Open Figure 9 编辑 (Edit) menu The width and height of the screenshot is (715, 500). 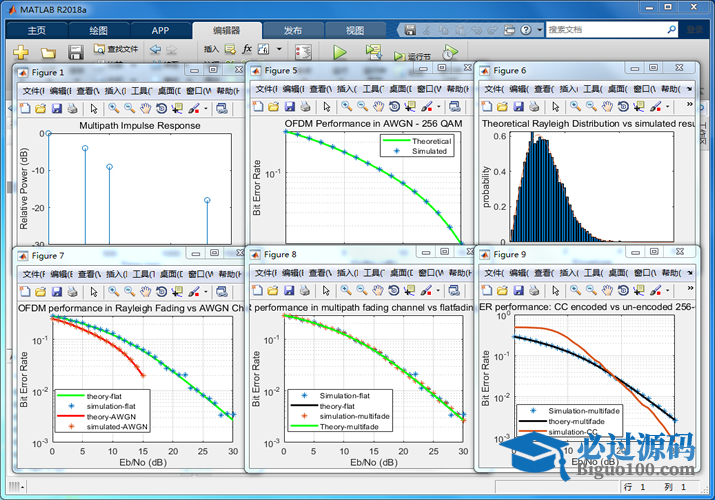(x=519, y=273)
